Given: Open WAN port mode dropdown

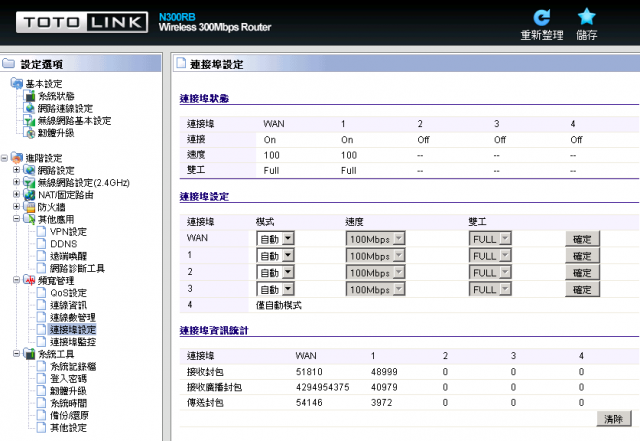Looking at the screenshot, I should [275, 238].
